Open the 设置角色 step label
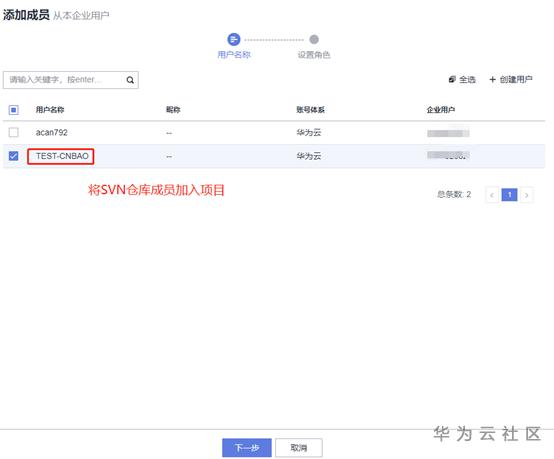 314,55
